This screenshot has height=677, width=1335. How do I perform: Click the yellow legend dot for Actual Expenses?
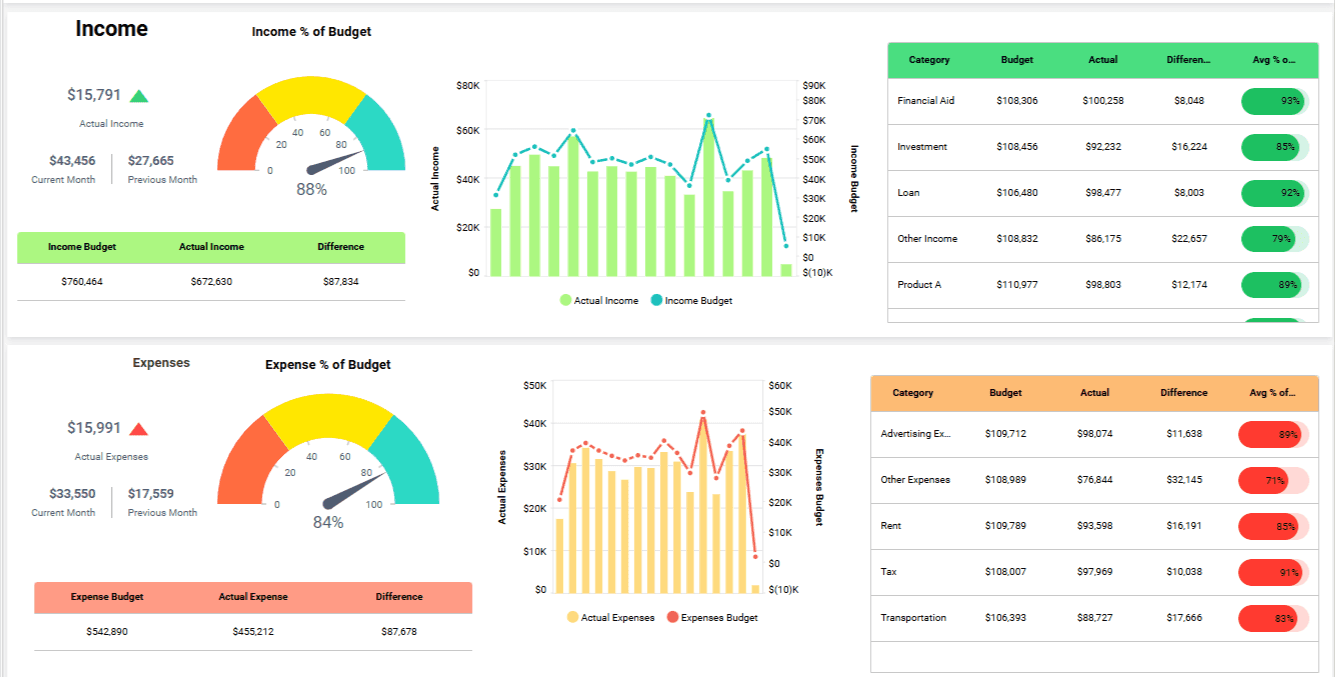click(572, 617)
